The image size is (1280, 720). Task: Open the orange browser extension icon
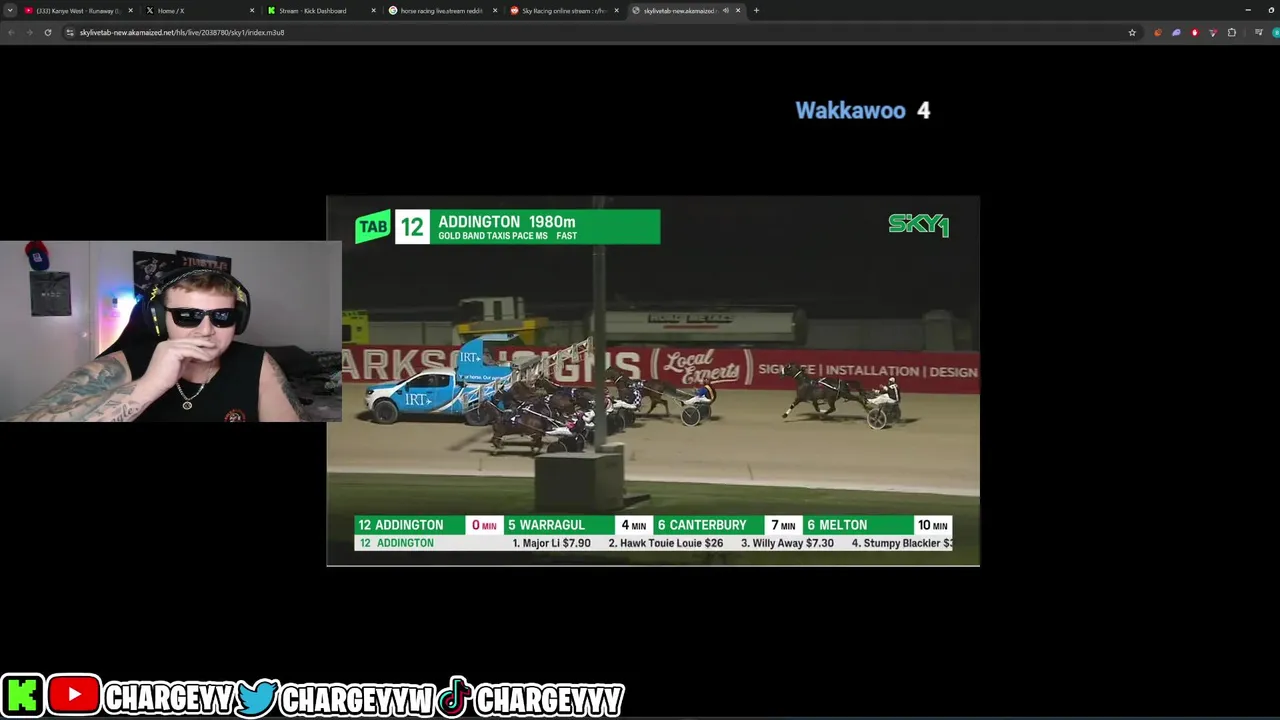point(1158,32)
